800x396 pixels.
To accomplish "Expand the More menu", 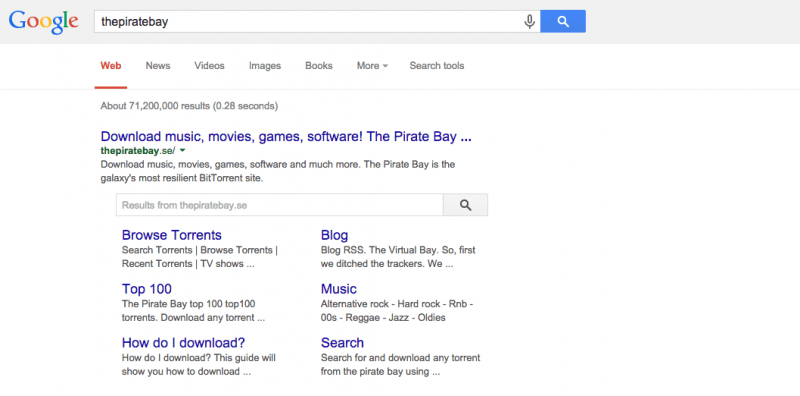I will coord(372,66).
